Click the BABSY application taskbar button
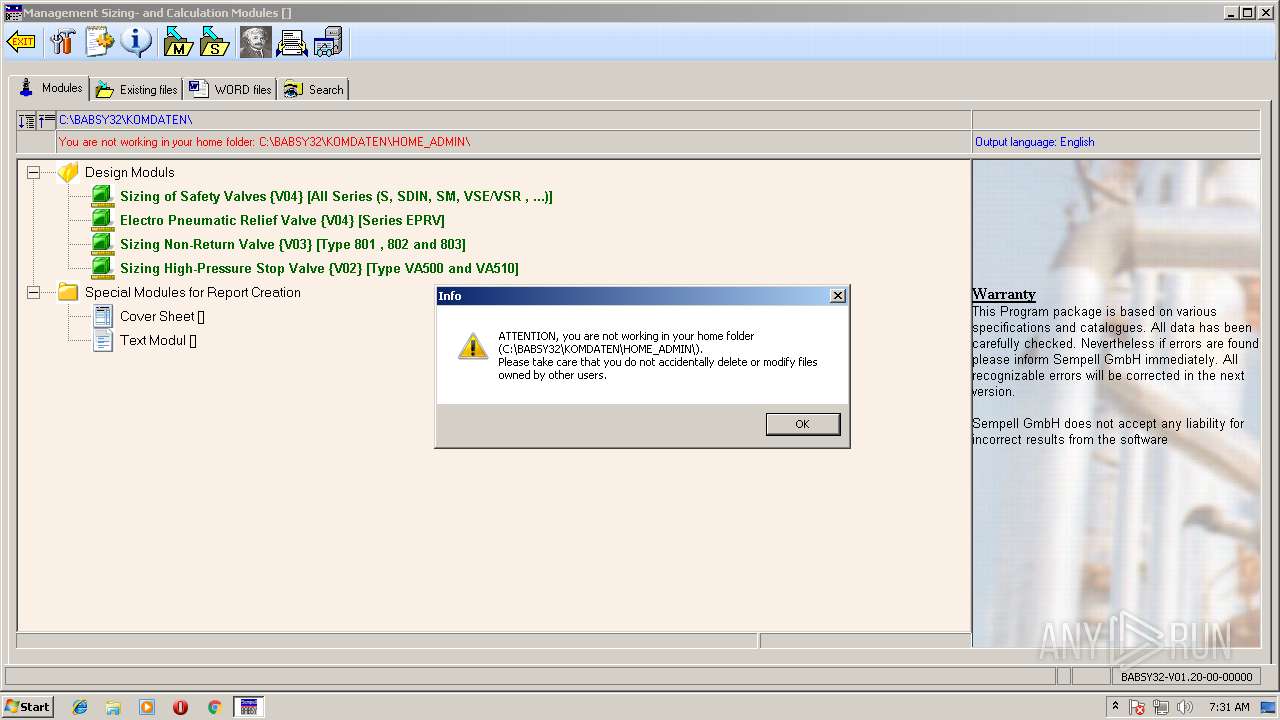The width and height of the screenshot is (1280, 720). 248,707
